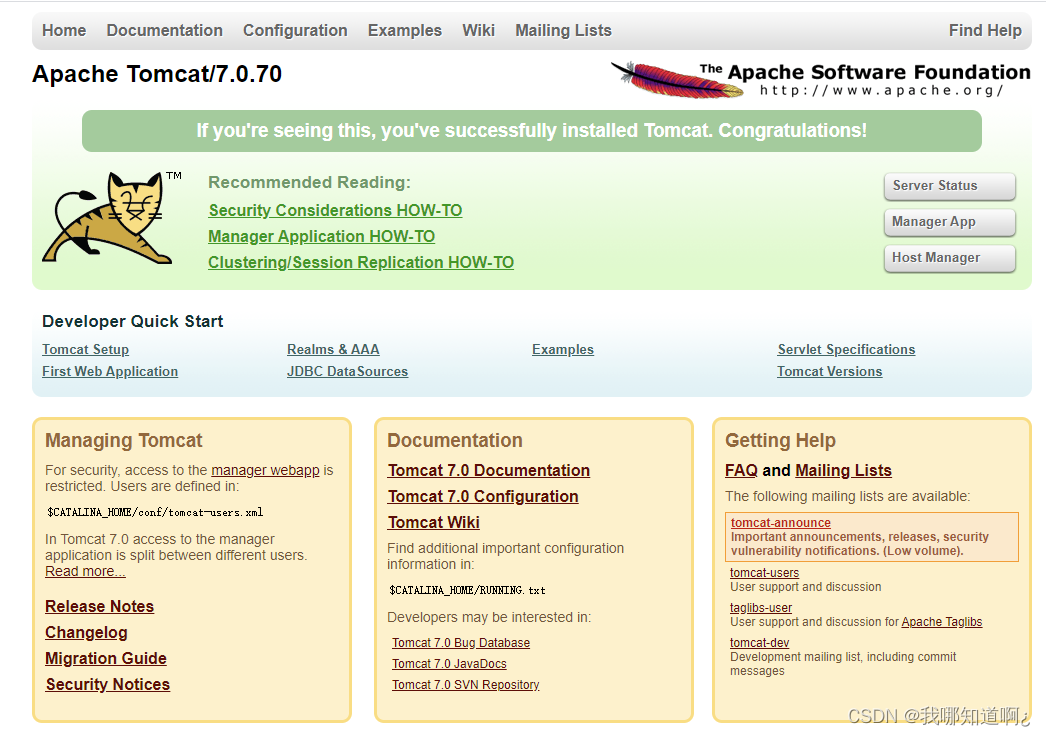Open the tomcat-dev mailing list link
The width and height of the screenshot is (1046, 736).
point(759,643)
